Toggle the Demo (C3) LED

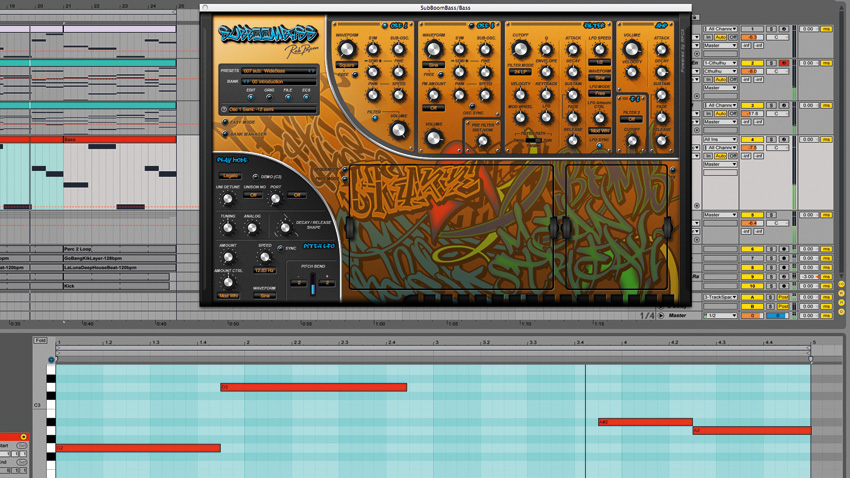click(x=255, y=177)
